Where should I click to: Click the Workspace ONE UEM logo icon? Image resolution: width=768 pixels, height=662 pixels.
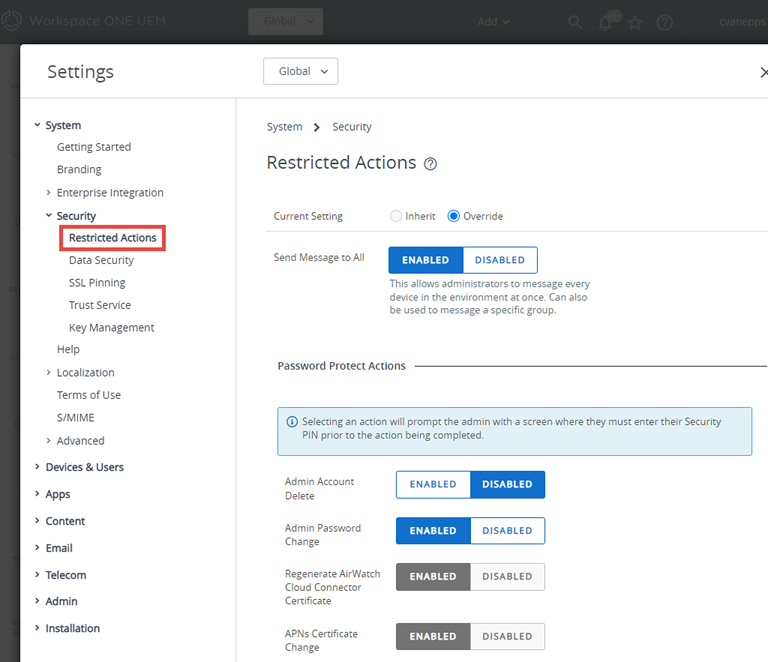coord(11,21)
